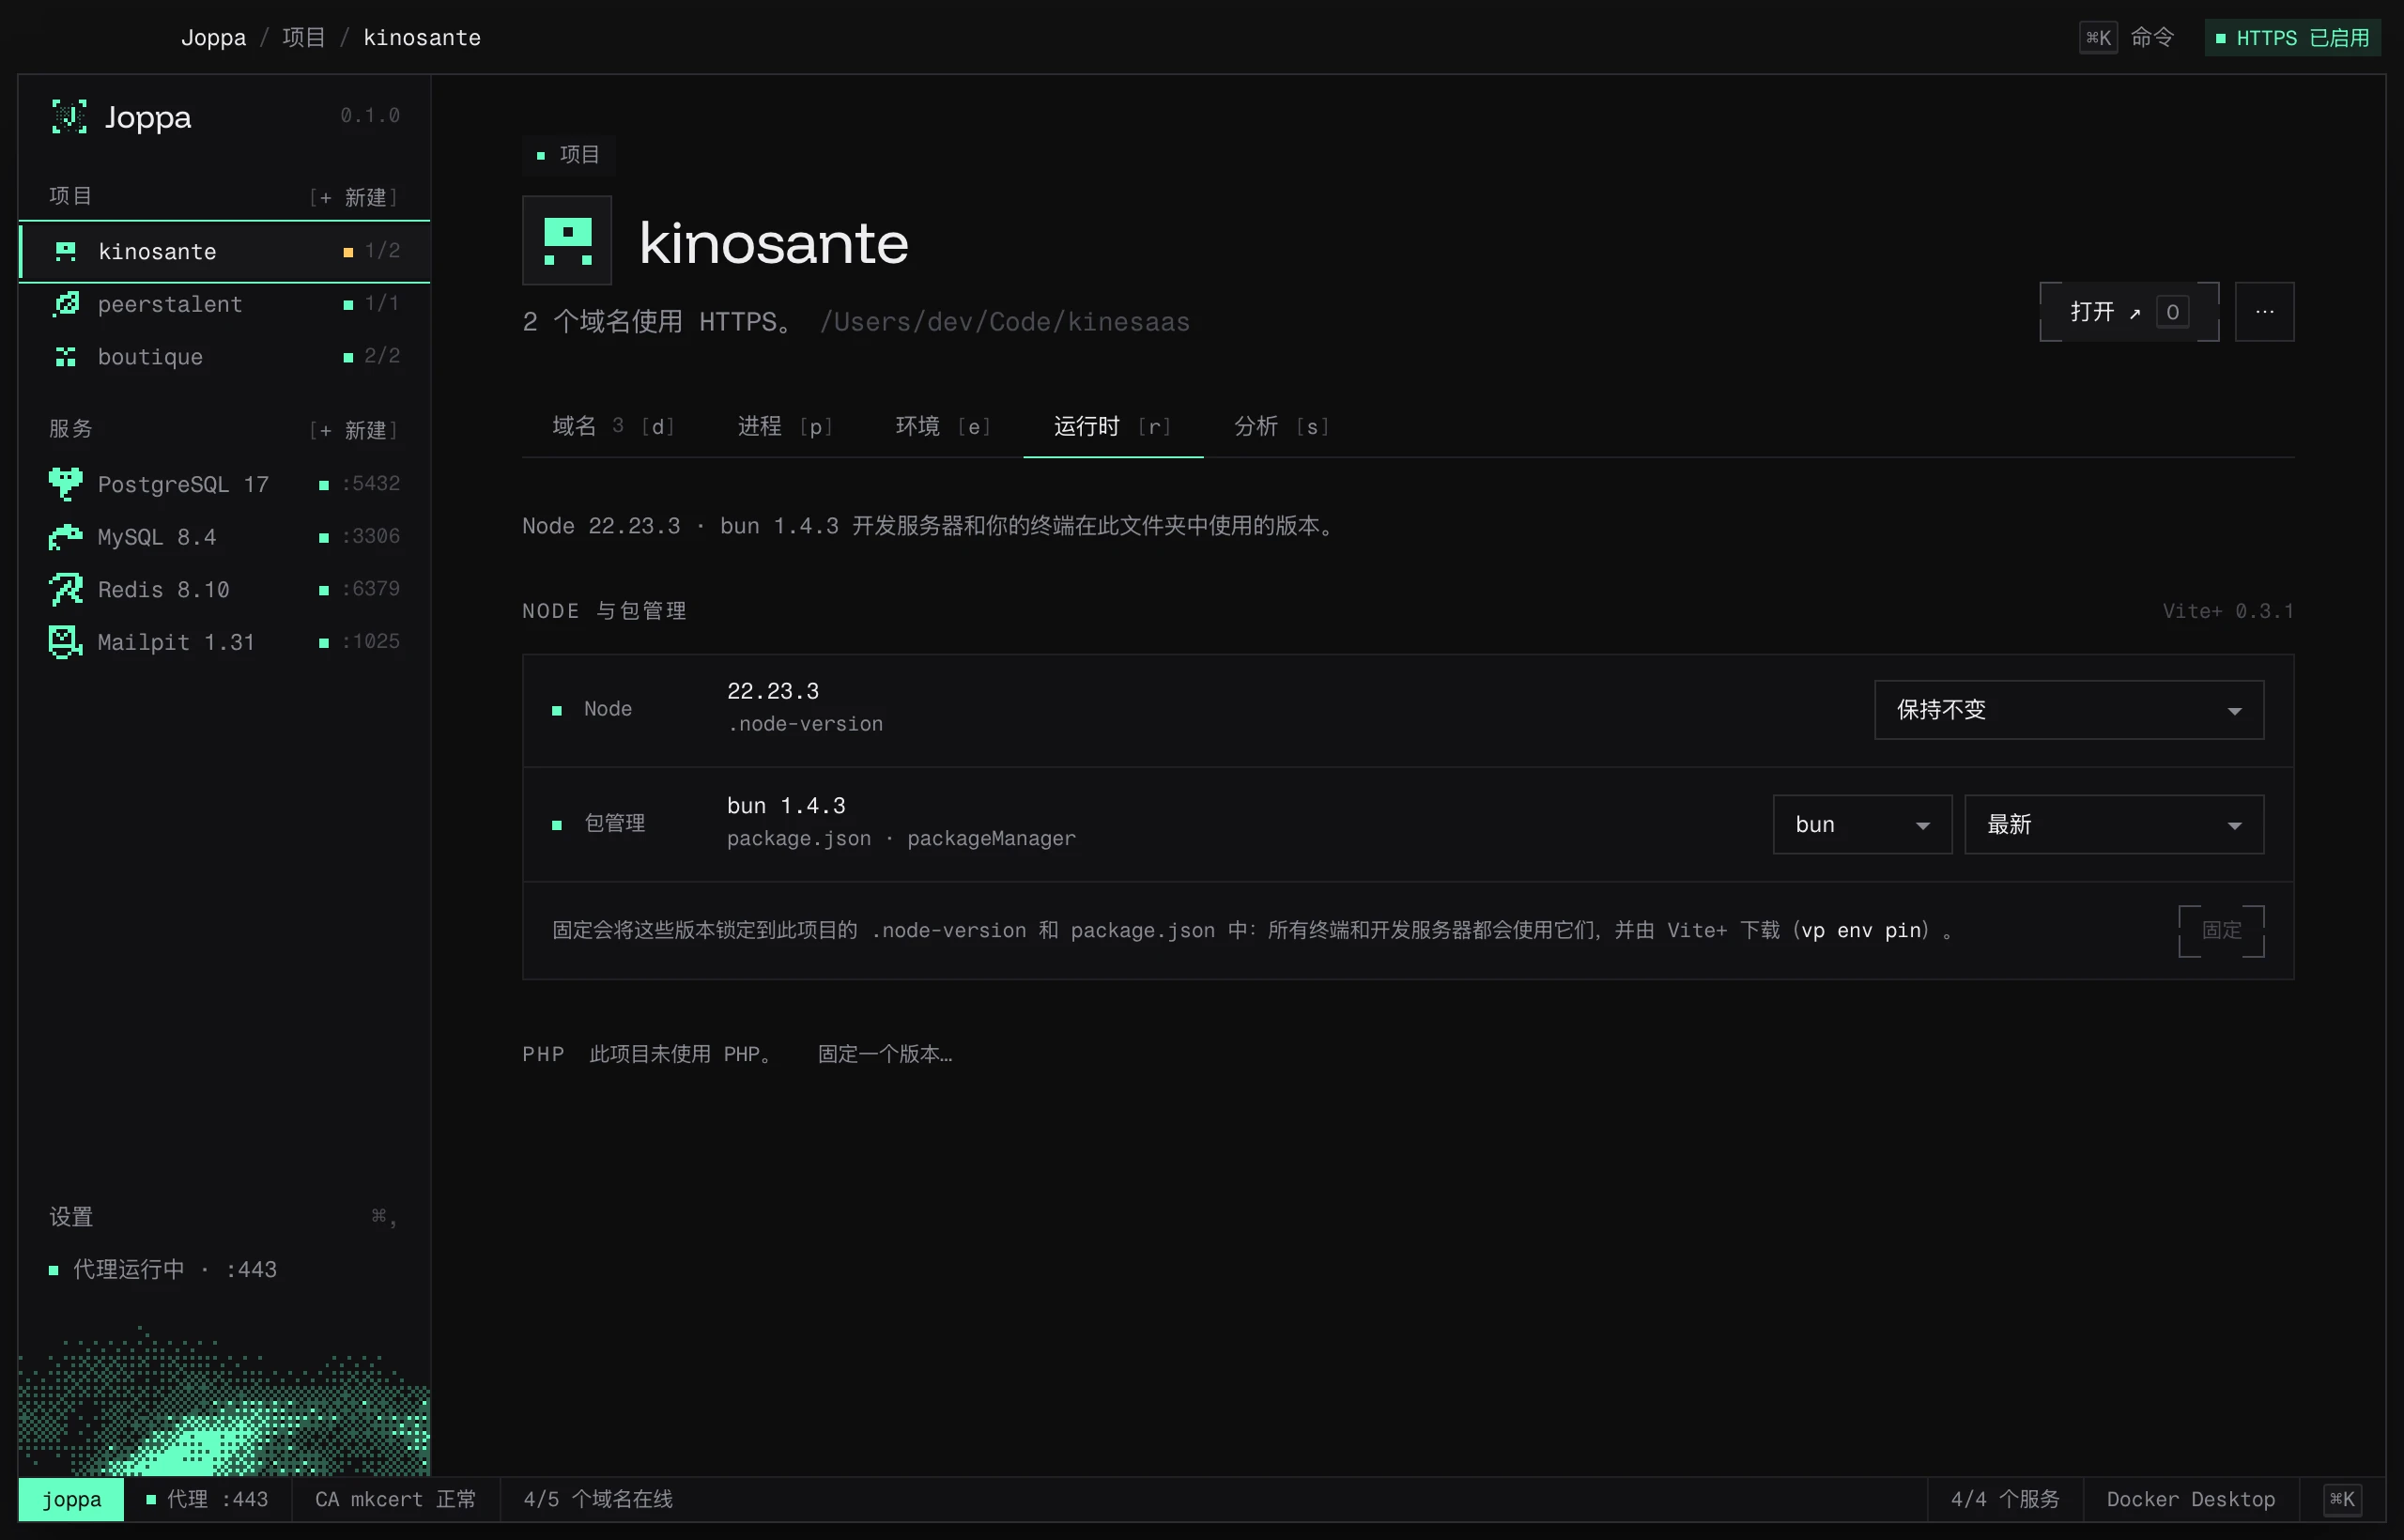Viewport: 2404px width, 1540px height.
Task: Click 项目 in the breadcrumb
Action: tap(304, 38)
